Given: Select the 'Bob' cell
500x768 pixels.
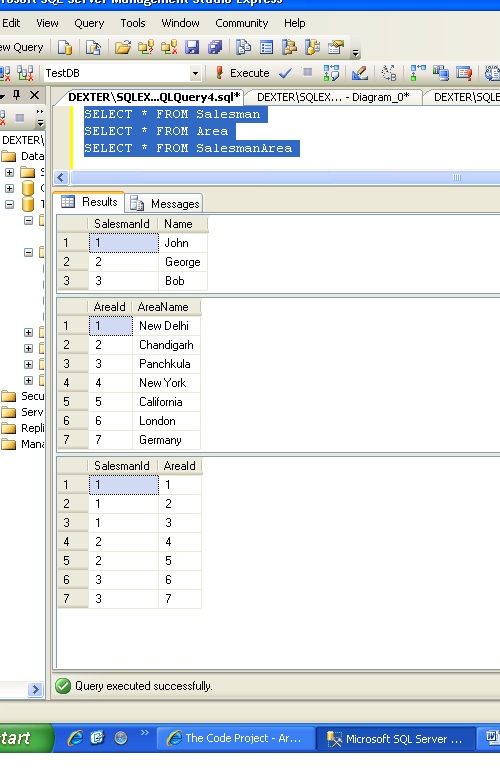Looking at the screenshot, I should [x=183, y=281].
